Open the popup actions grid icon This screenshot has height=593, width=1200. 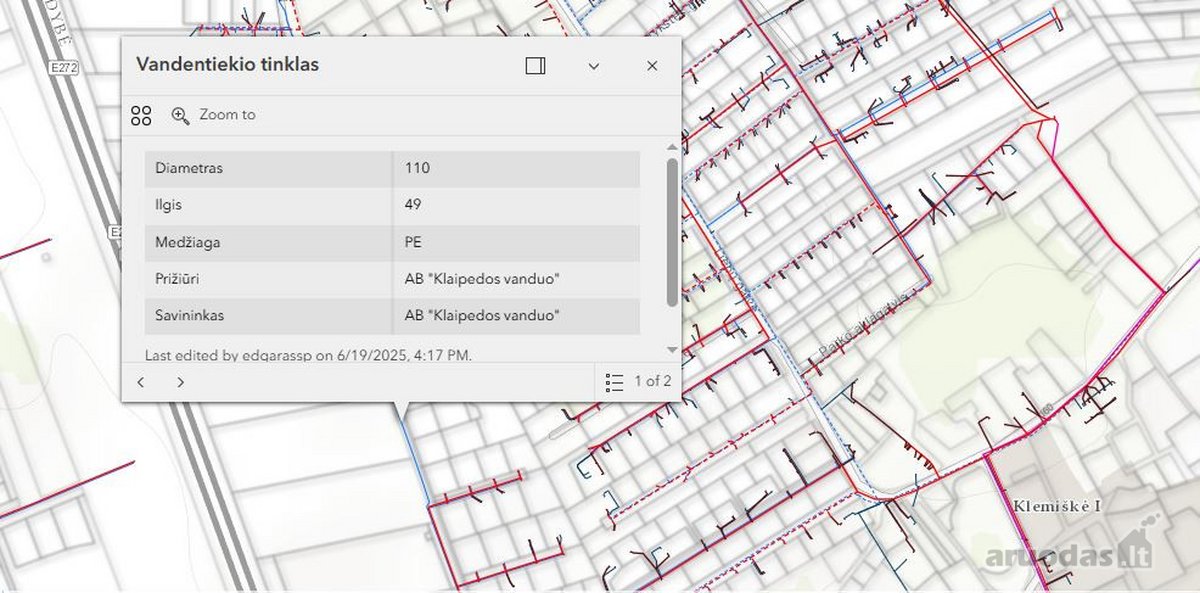(x=141, y=115)
